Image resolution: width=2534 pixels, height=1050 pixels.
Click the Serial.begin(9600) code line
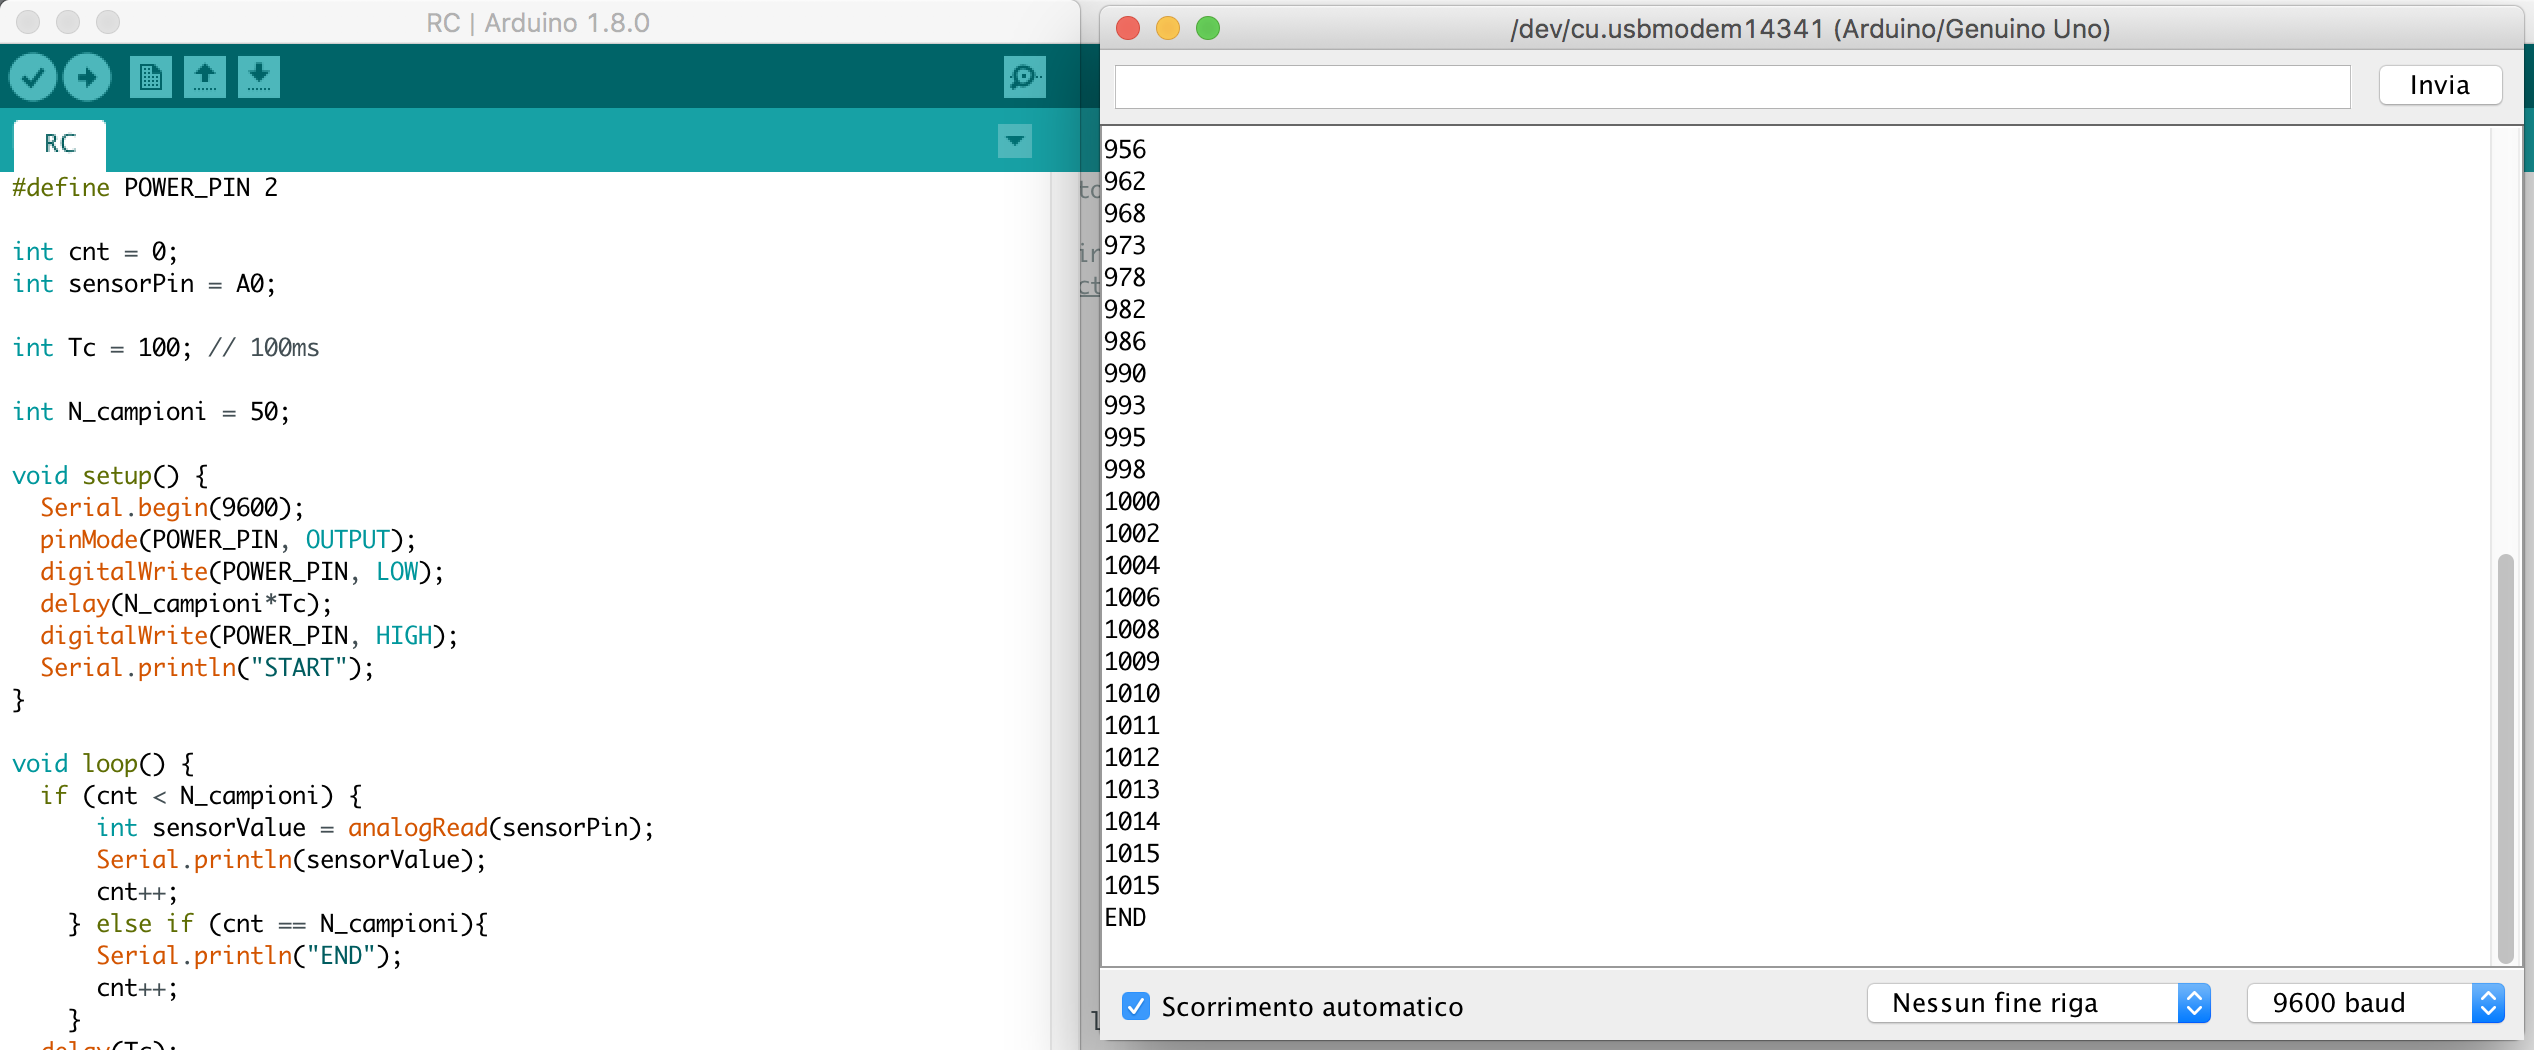click(x=171, y=508)
